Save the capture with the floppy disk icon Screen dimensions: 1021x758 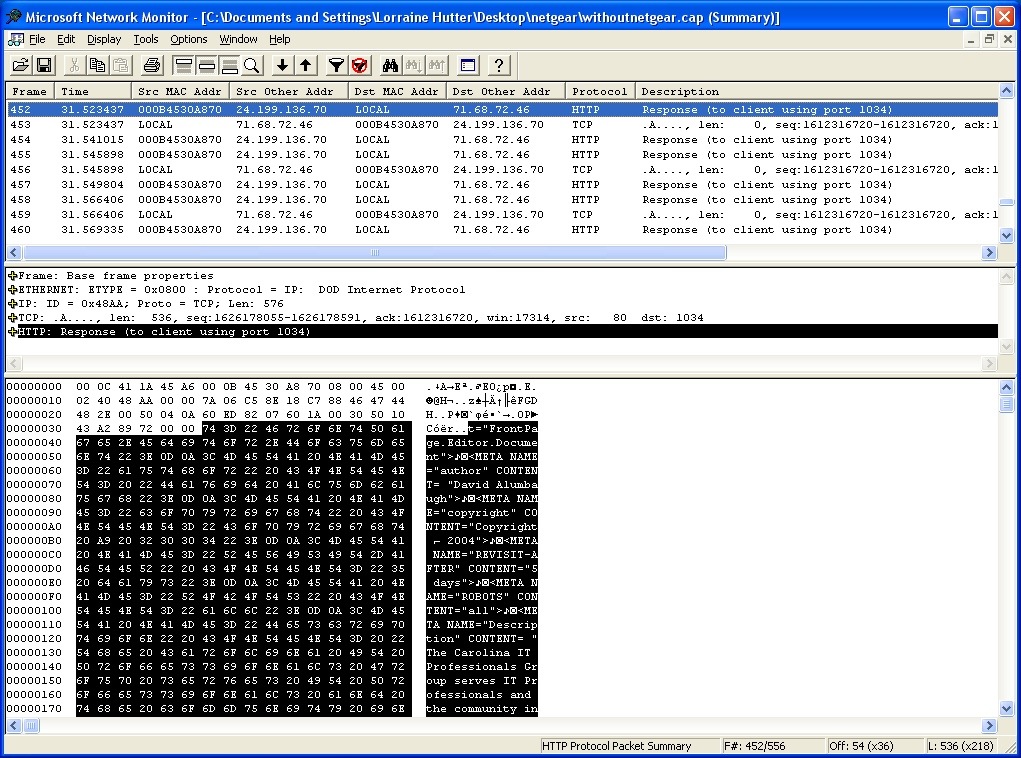pos(44,65)
